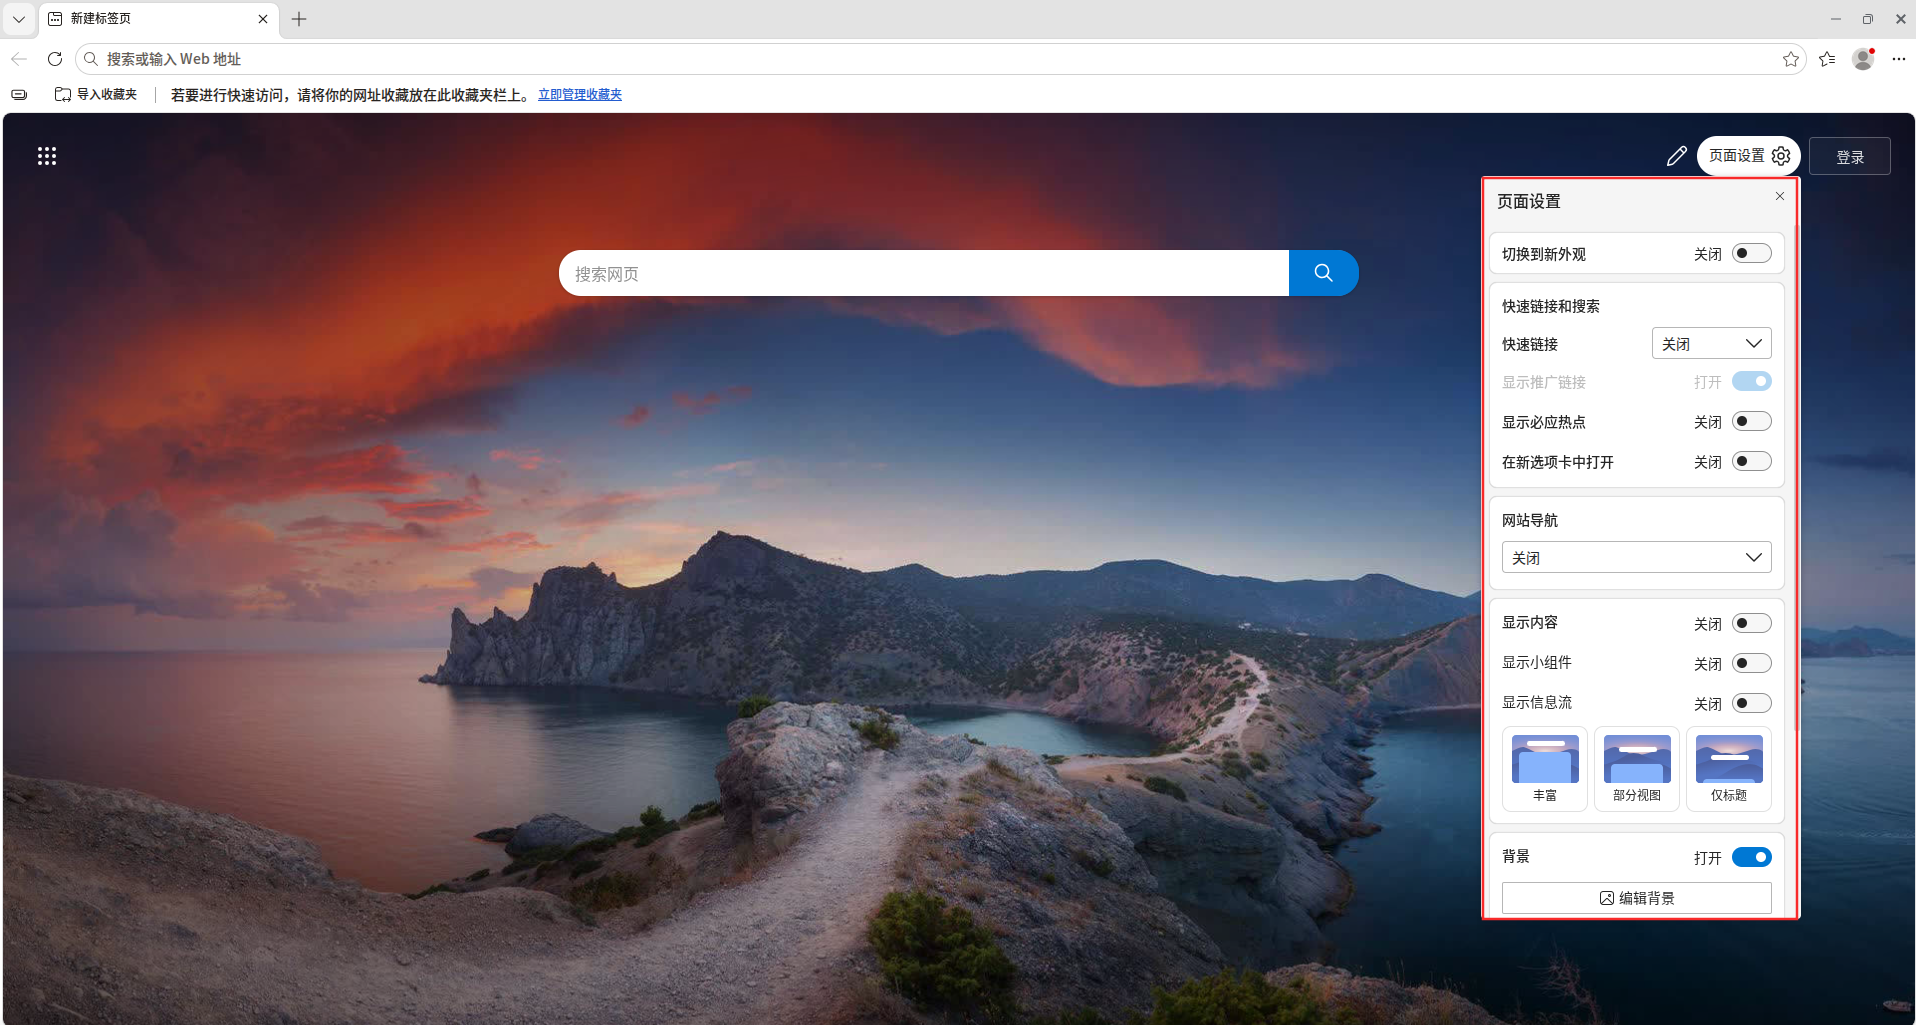Screen dimensions: 1916x1025
Task: Click the blue search magnifier button
Action: [1323, 273]
